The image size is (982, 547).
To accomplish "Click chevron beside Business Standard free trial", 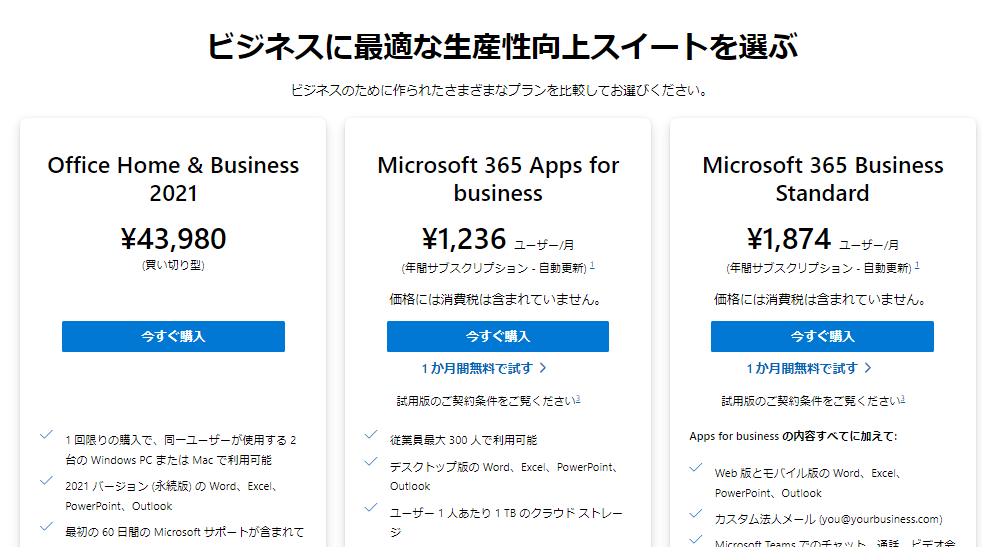I will click(x=867, y=368).
